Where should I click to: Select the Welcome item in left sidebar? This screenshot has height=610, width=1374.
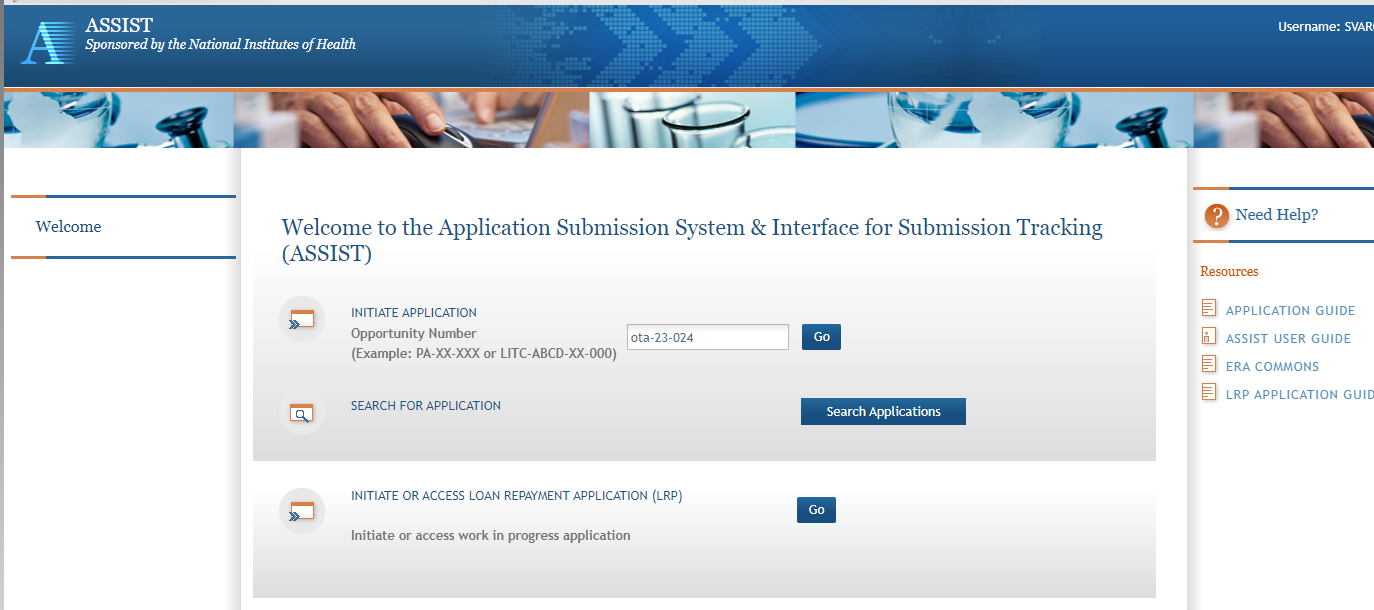(68, 227)
